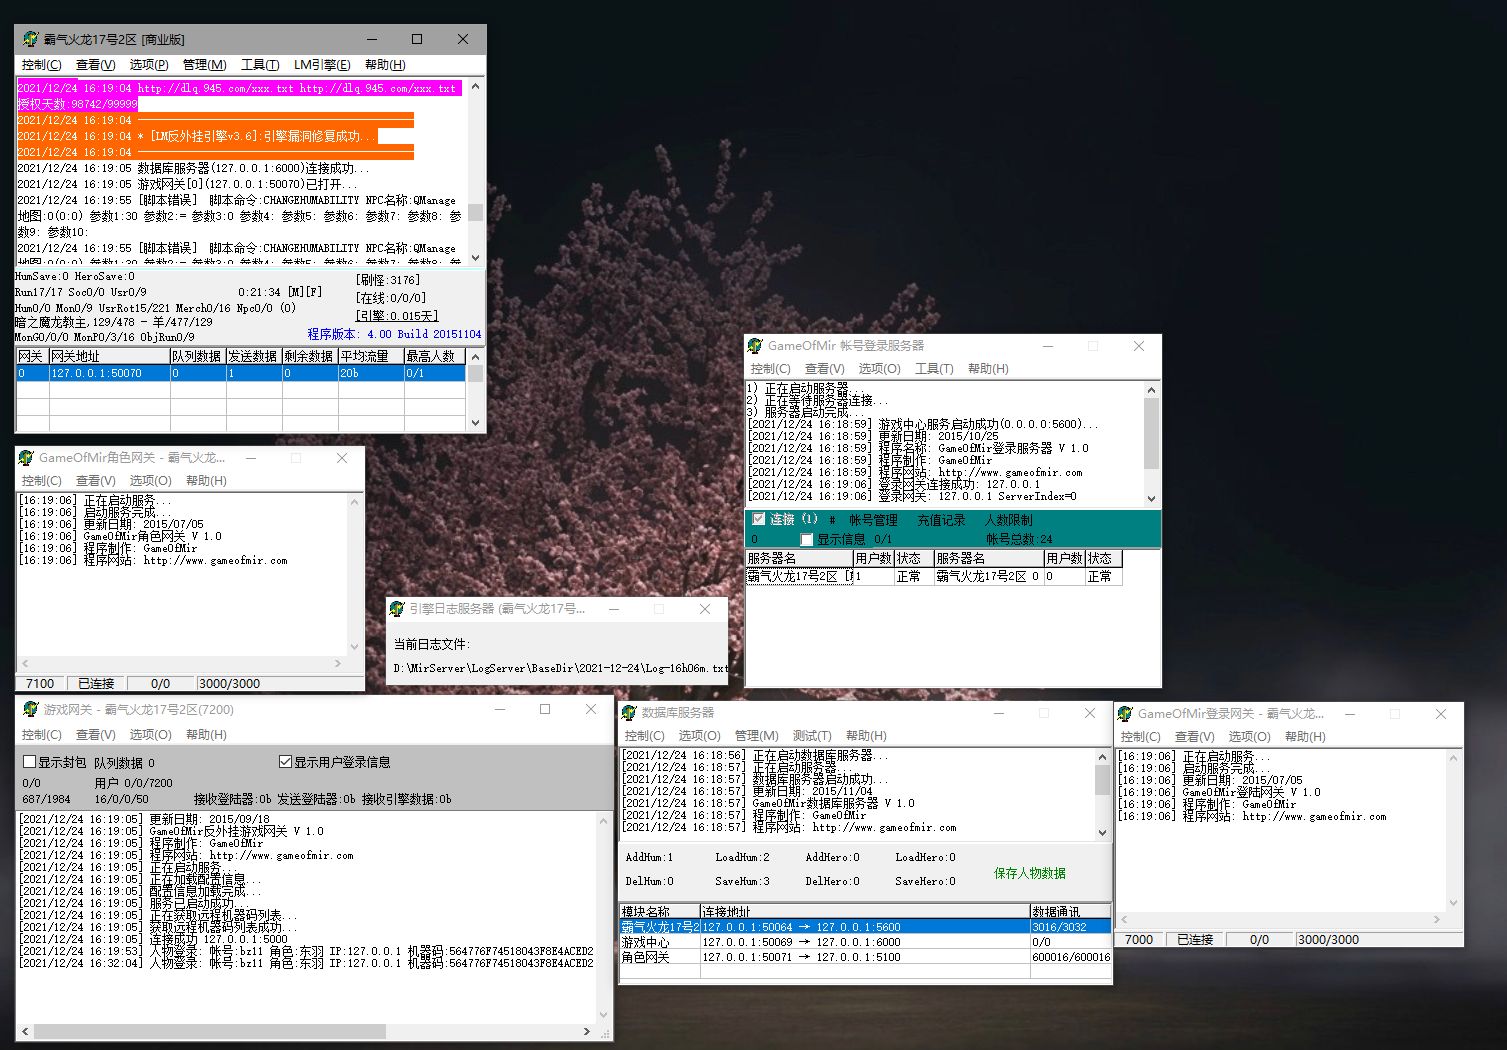Click the app icon of the 霸气火龙17号2区 [商业版] window
The image size is (1507, 1050).
30,39
